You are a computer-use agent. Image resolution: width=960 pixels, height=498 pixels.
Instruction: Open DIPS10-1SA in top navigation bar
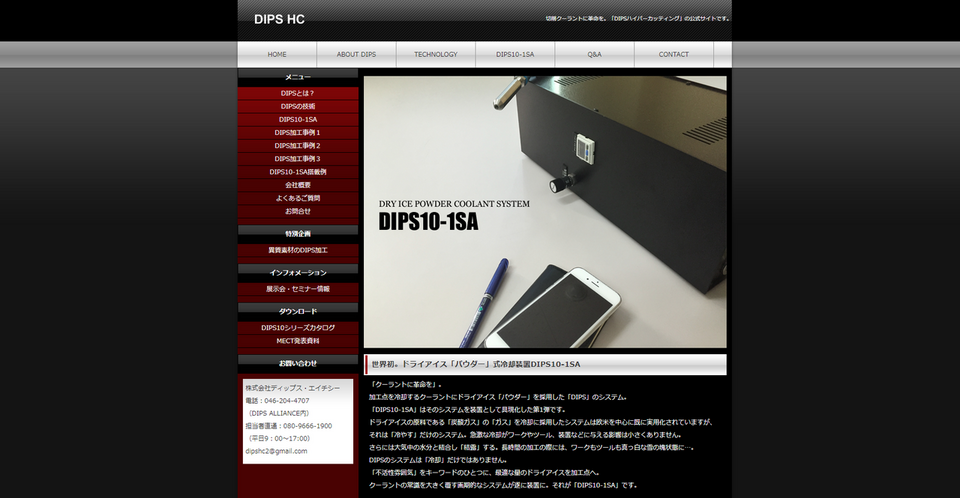tap(515, 55)
